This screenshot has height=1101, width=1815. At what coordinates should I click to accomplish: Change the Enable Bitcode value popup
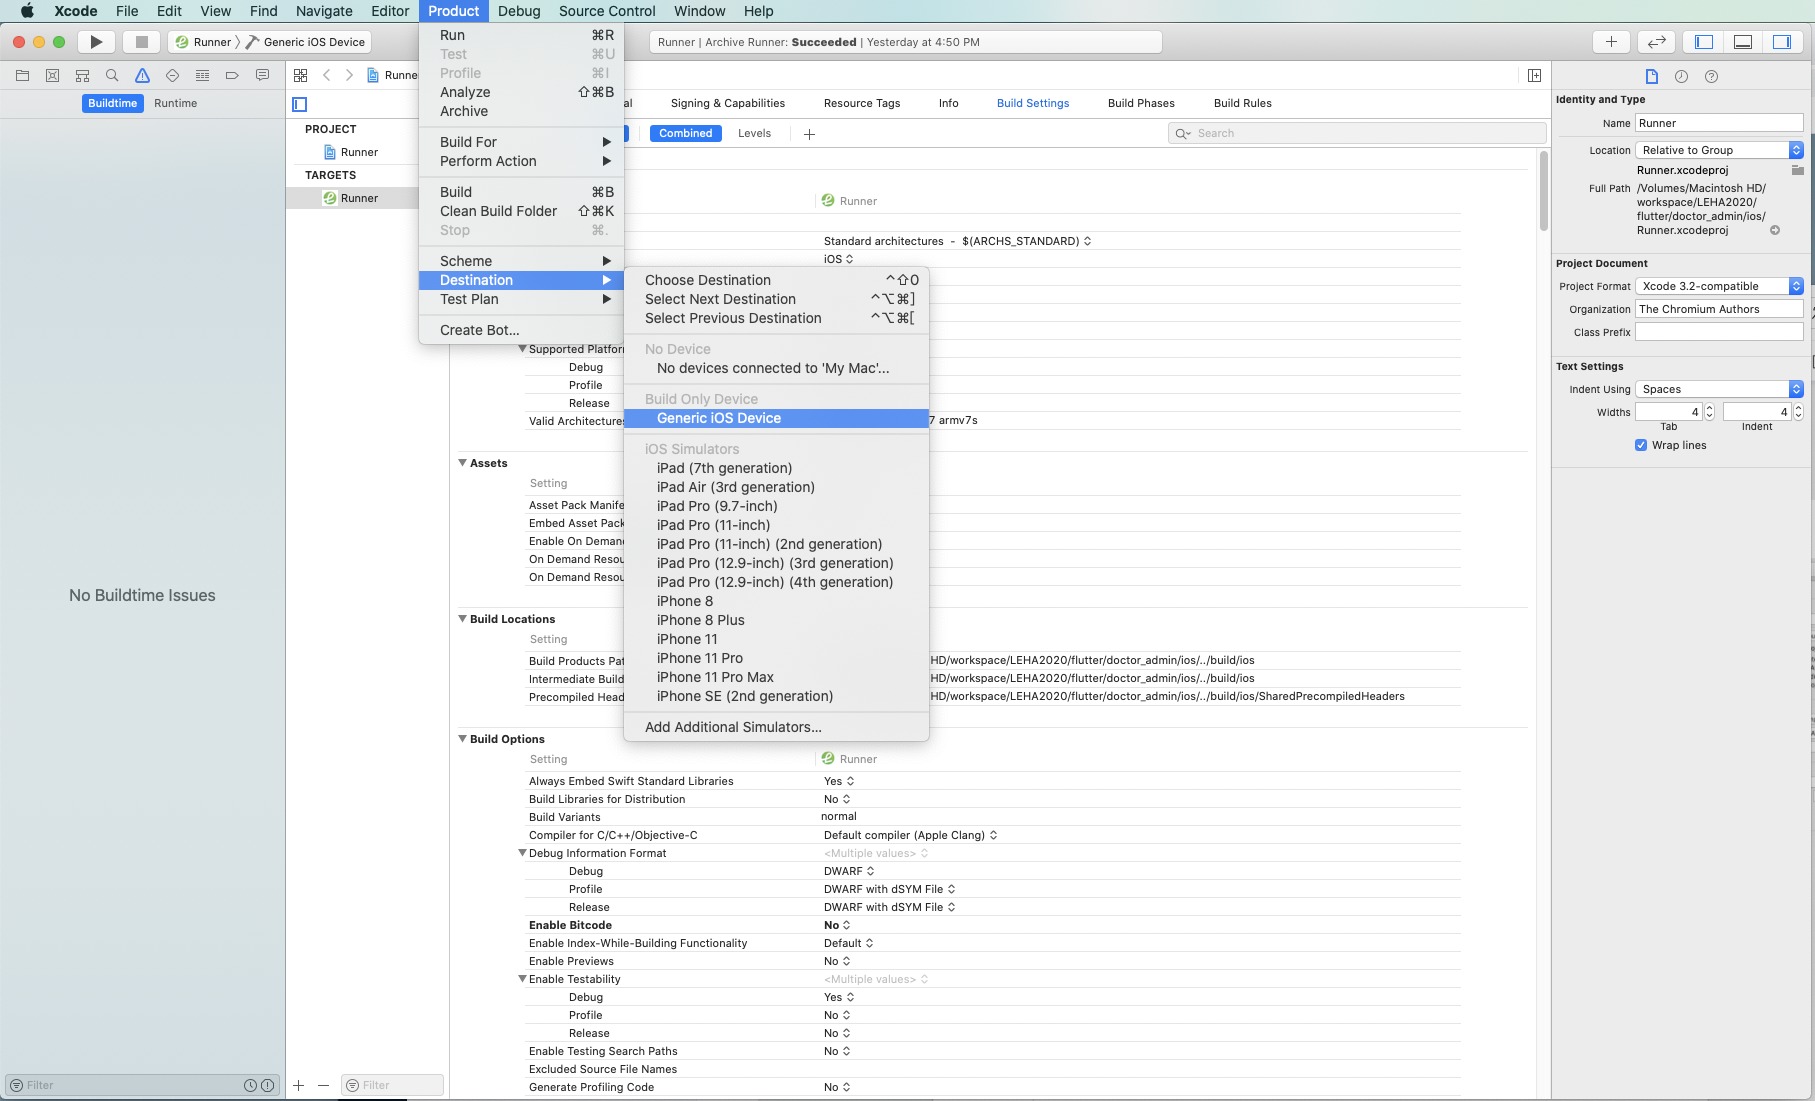pyautogui.click(x=837, y=925)
